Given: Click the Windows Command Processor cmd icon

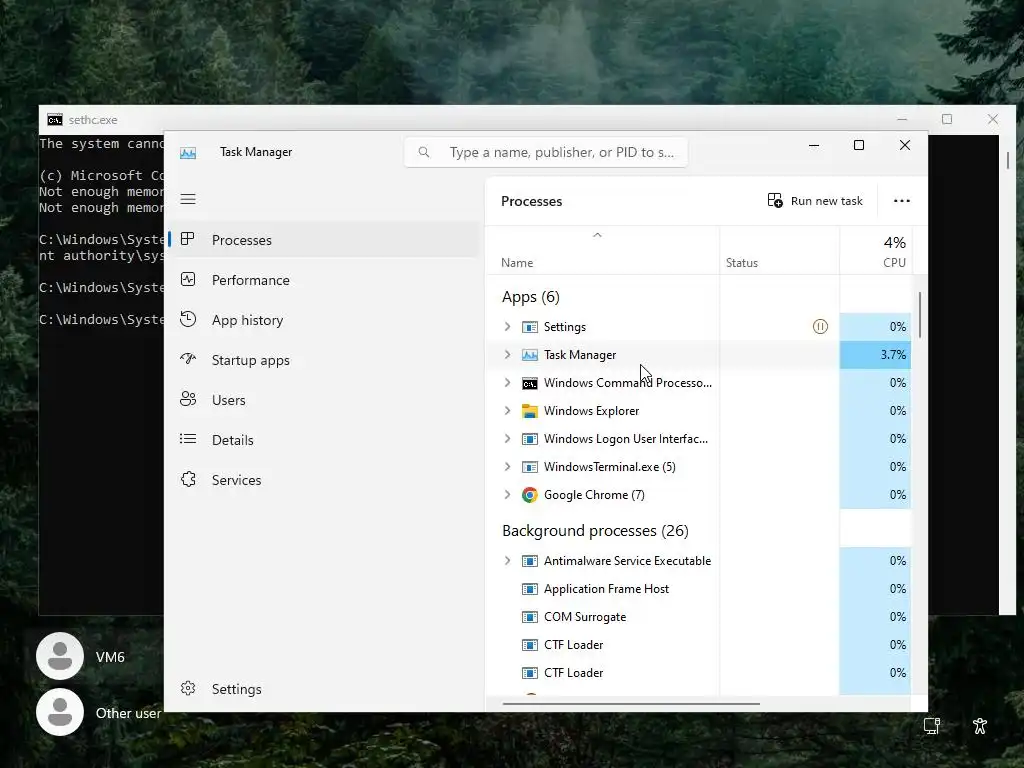Looking at the screenshot, I should coord(530,383).
